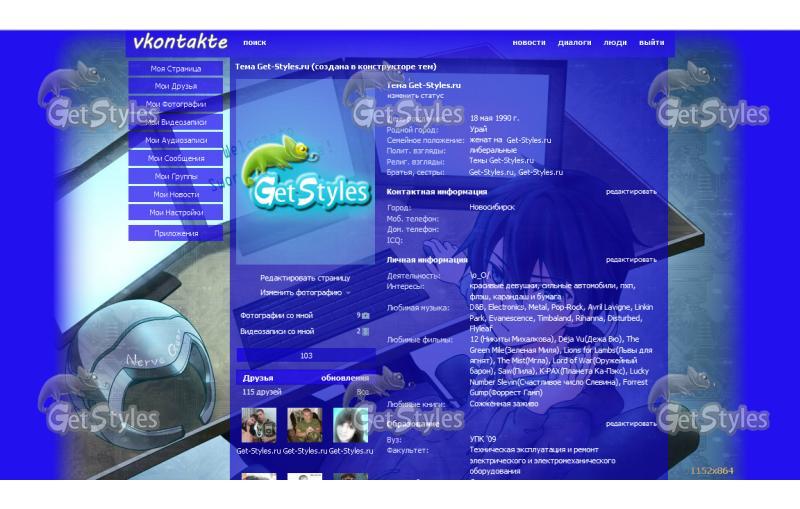
Task: Click новости in top navigation
Action: [x=529, y=43]
